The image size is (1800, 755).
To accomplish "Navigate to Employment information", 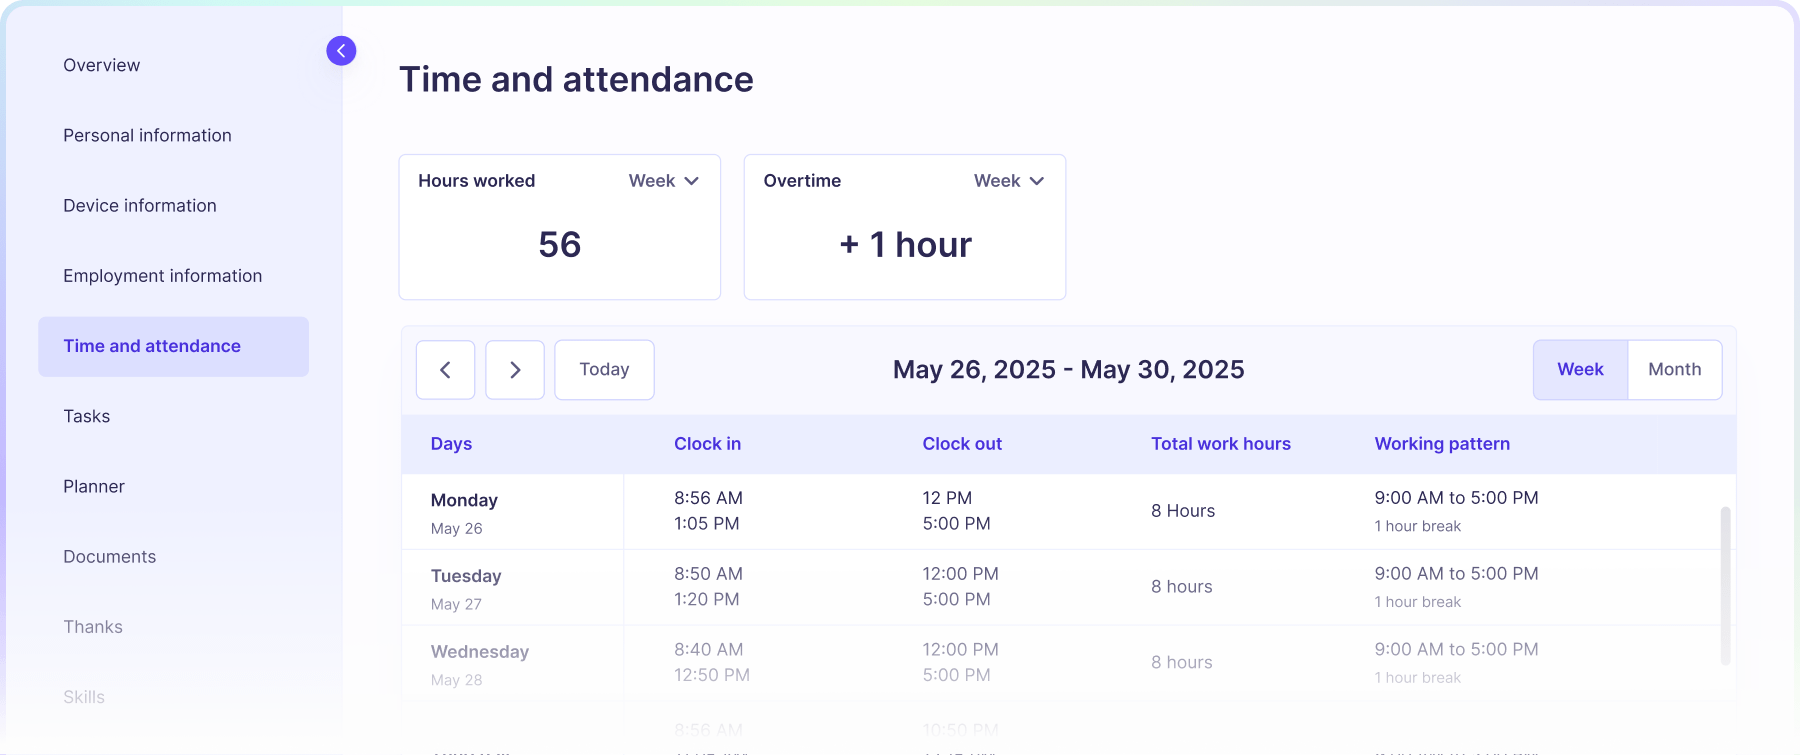I will point(162,276).
